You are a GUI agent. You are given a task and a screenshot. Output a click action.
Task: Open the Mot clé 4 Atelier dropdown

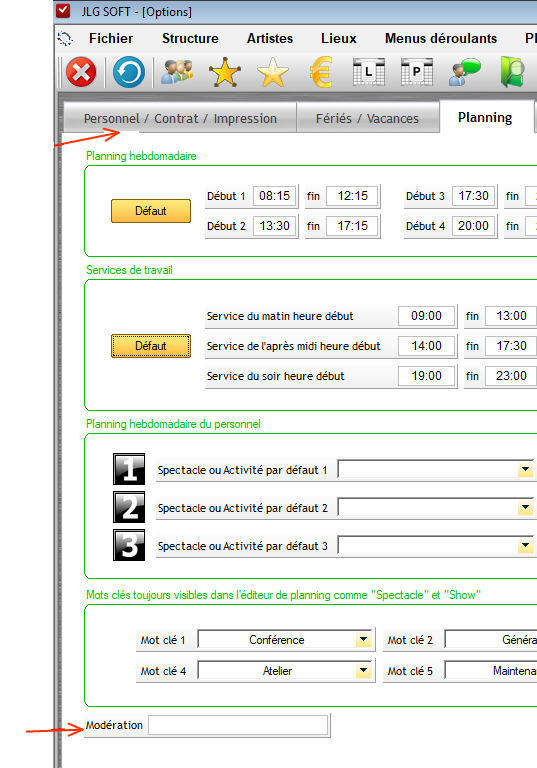point(363,671)
